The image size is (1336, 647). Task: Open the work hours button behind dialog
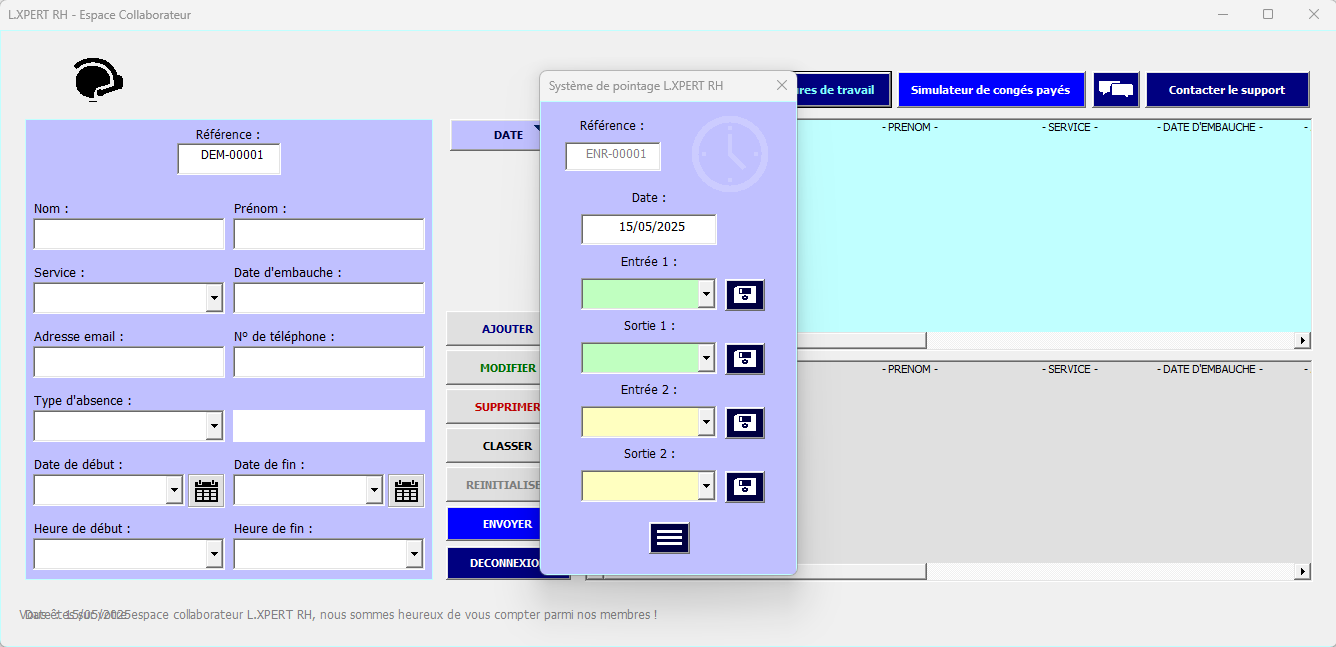(x=842, y=90)
